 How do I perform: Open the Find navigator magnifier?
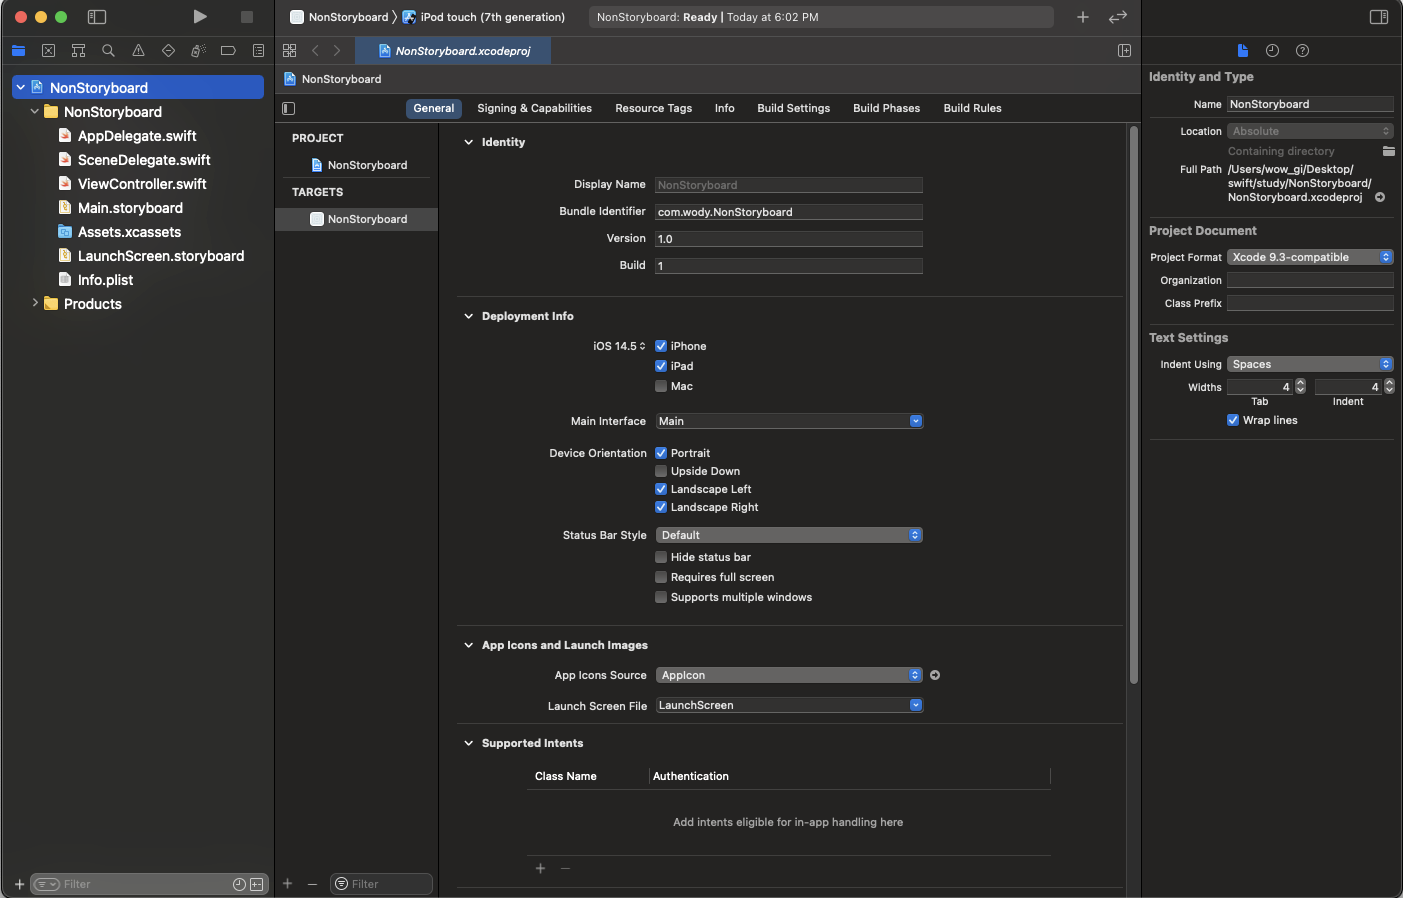click(108, 50)
